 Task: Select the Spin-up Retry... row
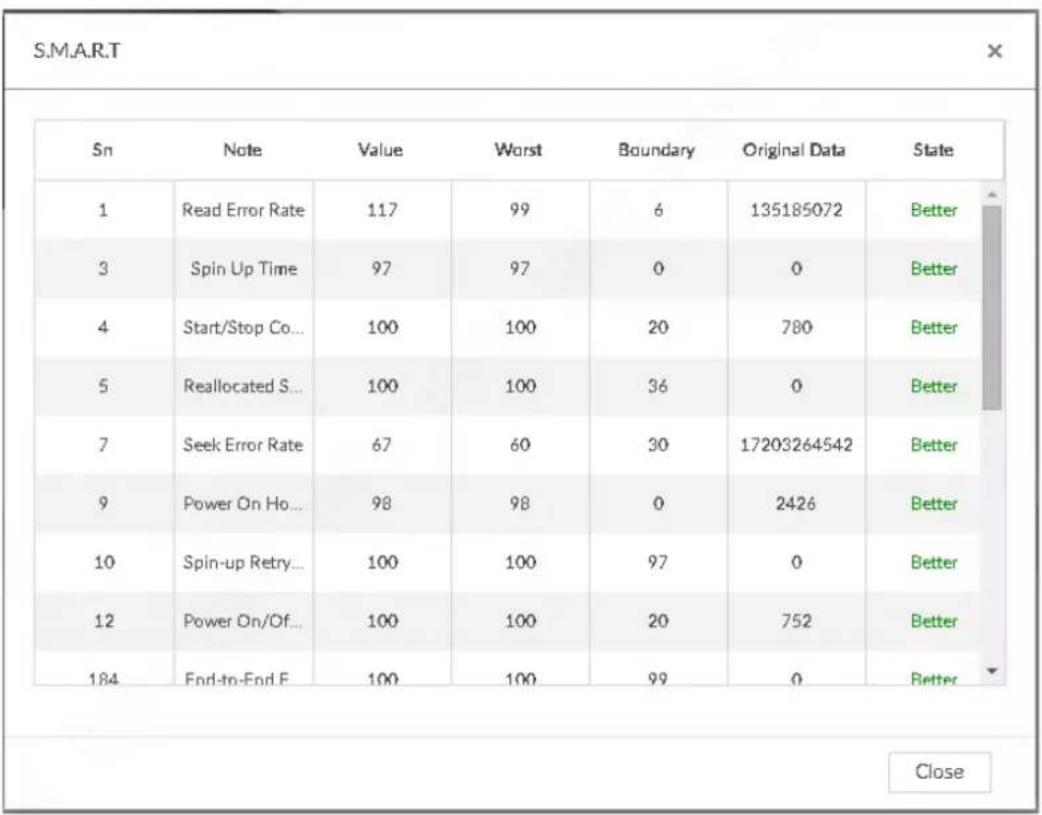(x=508, y=562)
